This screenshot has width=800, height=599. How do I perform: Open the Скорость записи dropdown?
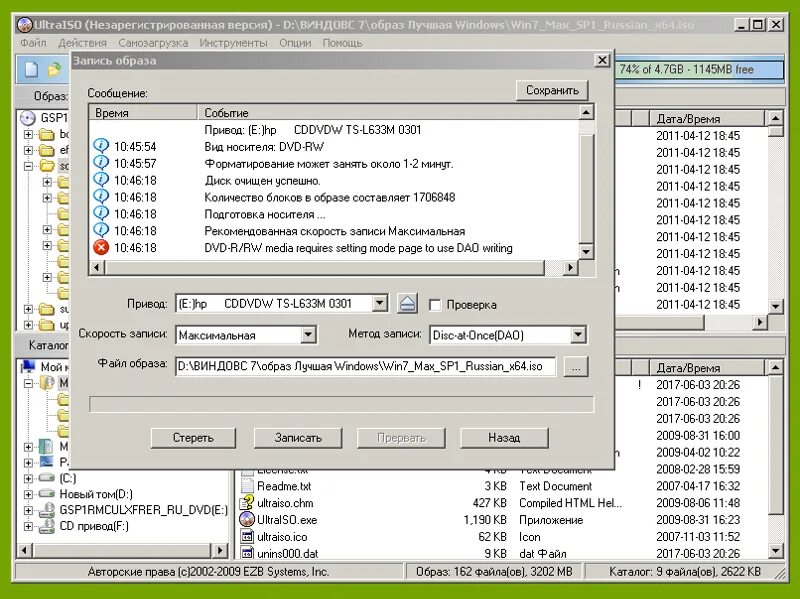(308, 335)
